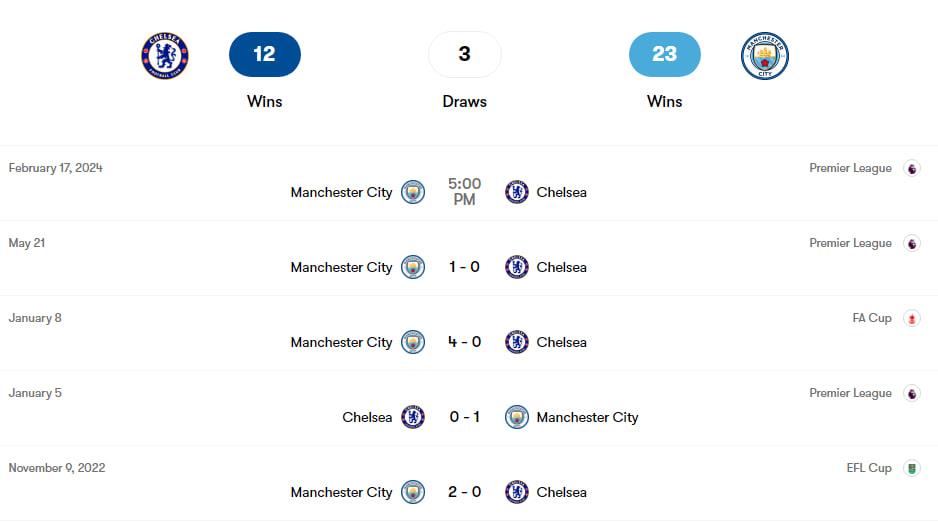Image resolution: width=938 pixels, height=523 pixels.
Task: Click Chelsea badge in the 0 - 1 match
Action: point(413,417)
